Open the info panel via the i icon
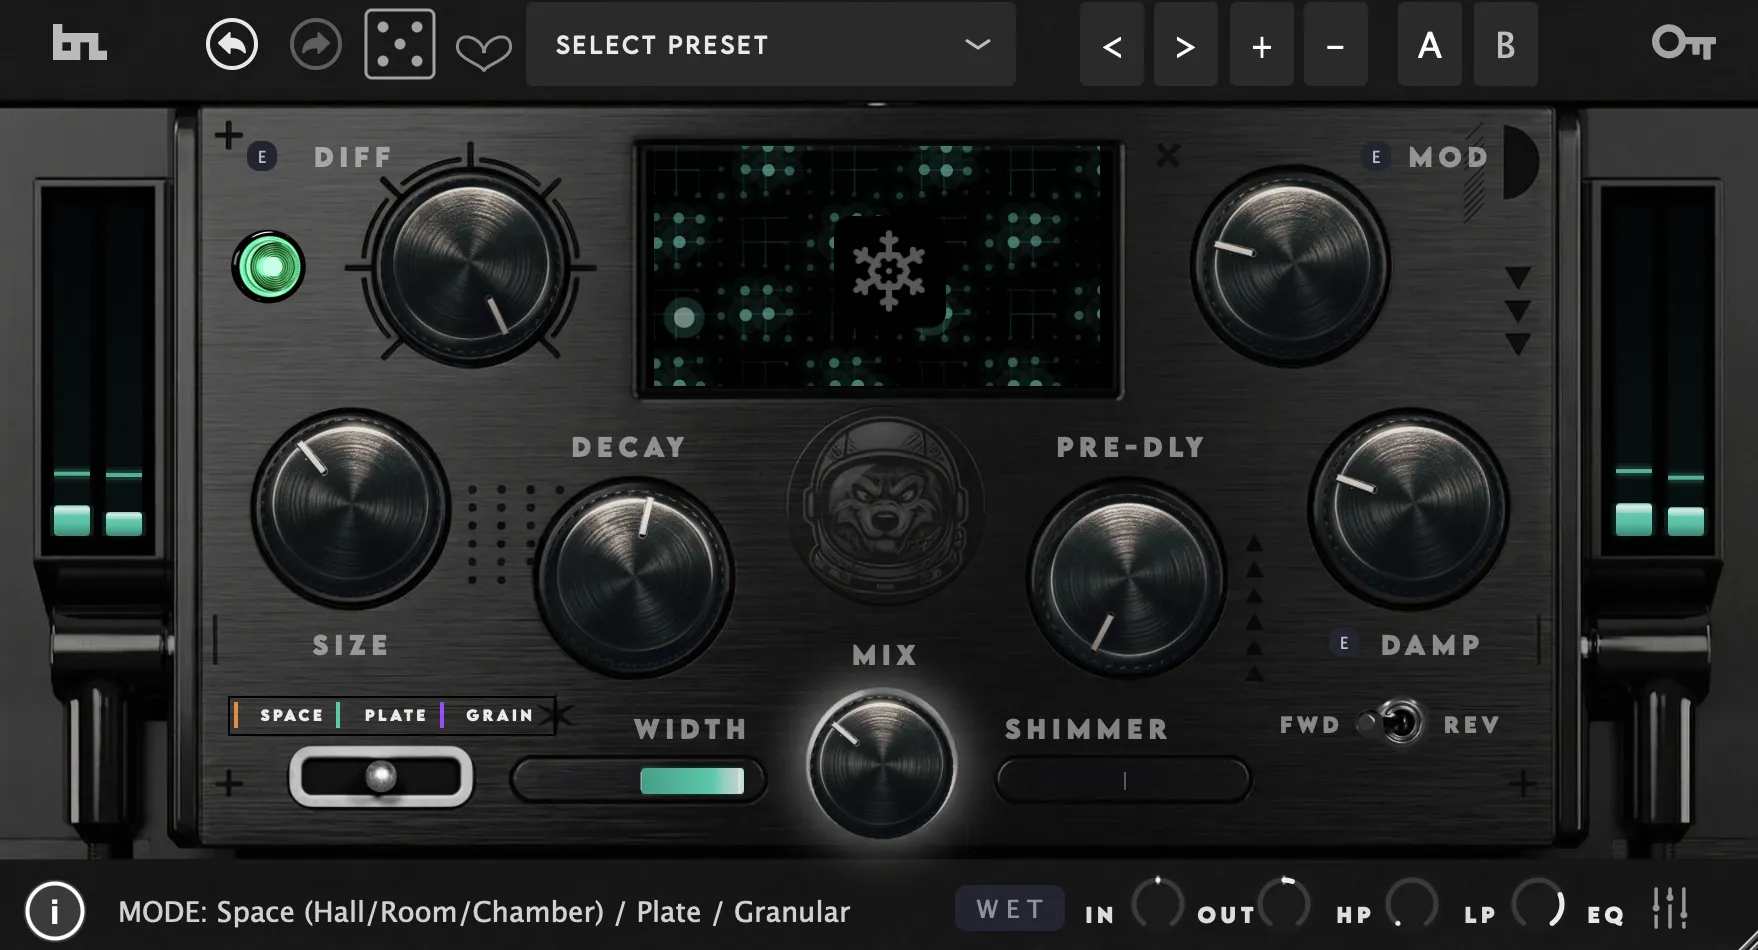Image resolution: width=1758 pixels, height=950 pixels. (55, 911)
